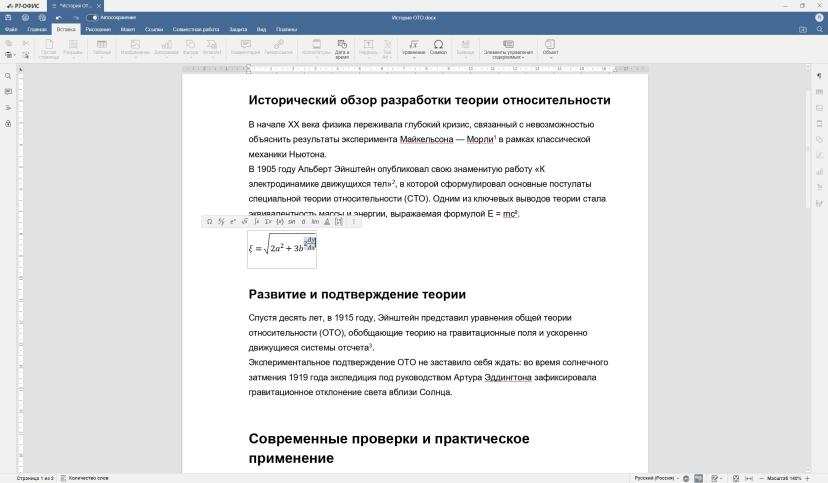
Task: Click the nonprinting characters icon at right
Action: [819, 76]
